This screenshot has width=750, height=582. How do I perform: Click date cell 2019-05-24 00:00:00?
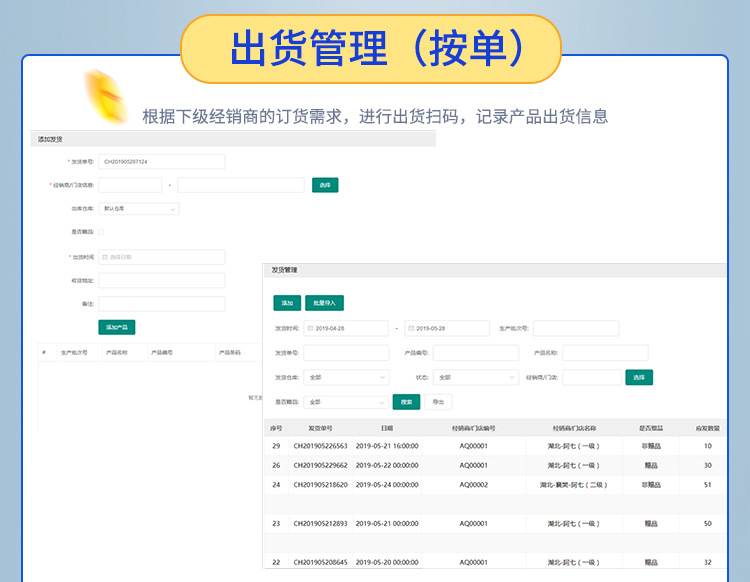(x=387, y=485)
